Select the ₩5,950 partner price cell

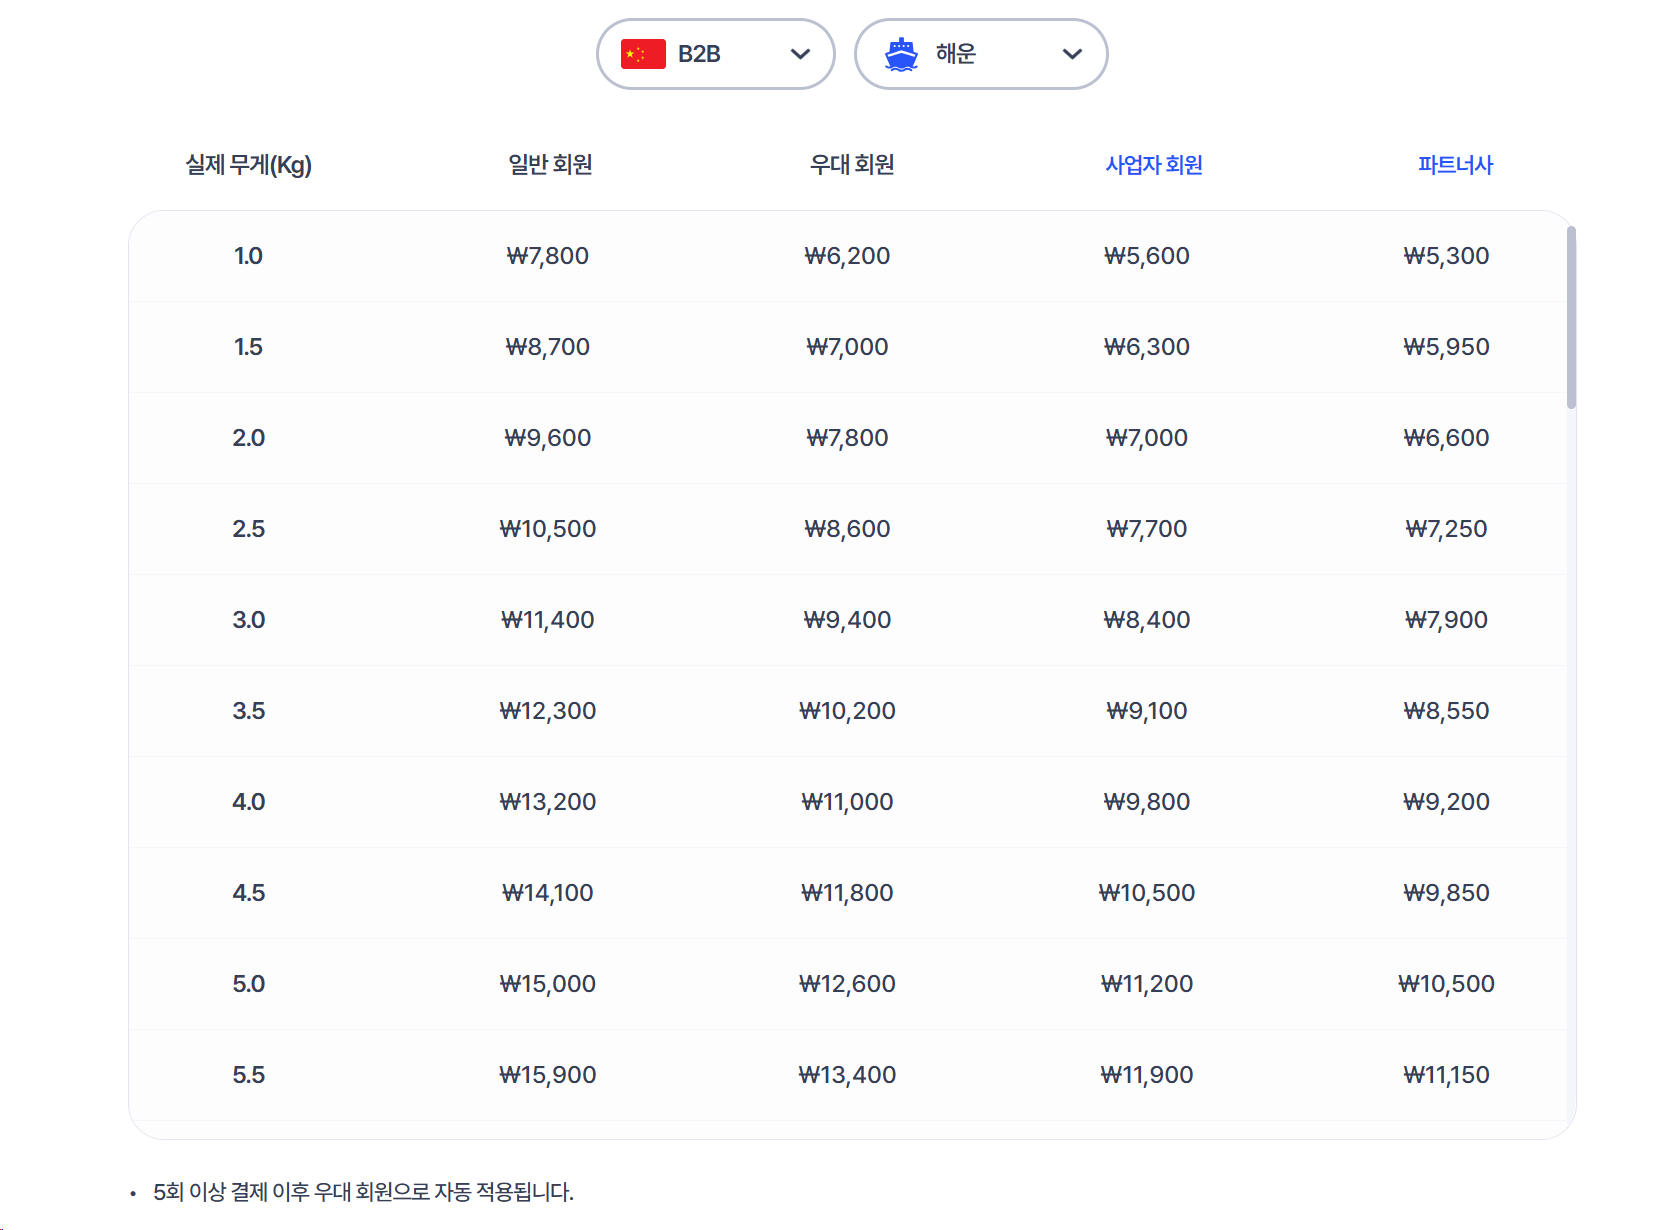coord(1446,347)
